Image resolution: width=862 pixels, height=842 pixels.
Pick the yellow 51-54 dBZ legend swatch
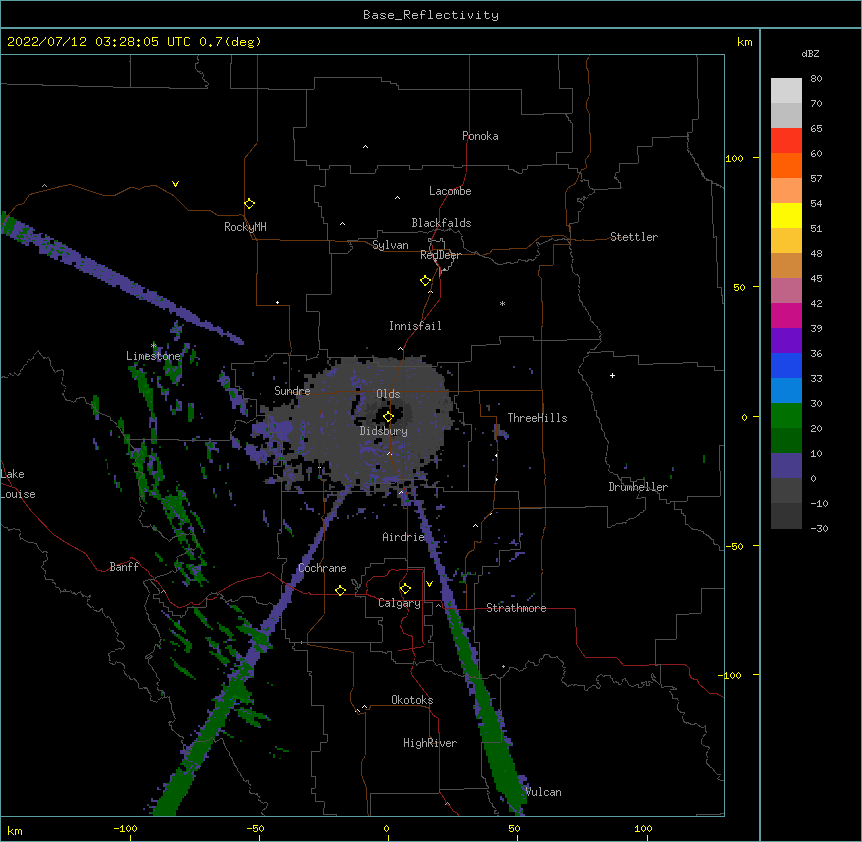pos(786,216)
